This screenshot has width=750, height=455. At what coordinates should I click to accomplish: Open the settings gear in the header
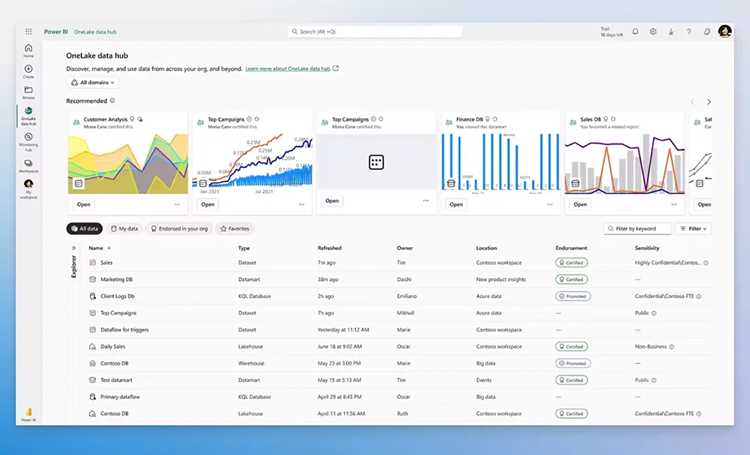coord(653,32)
